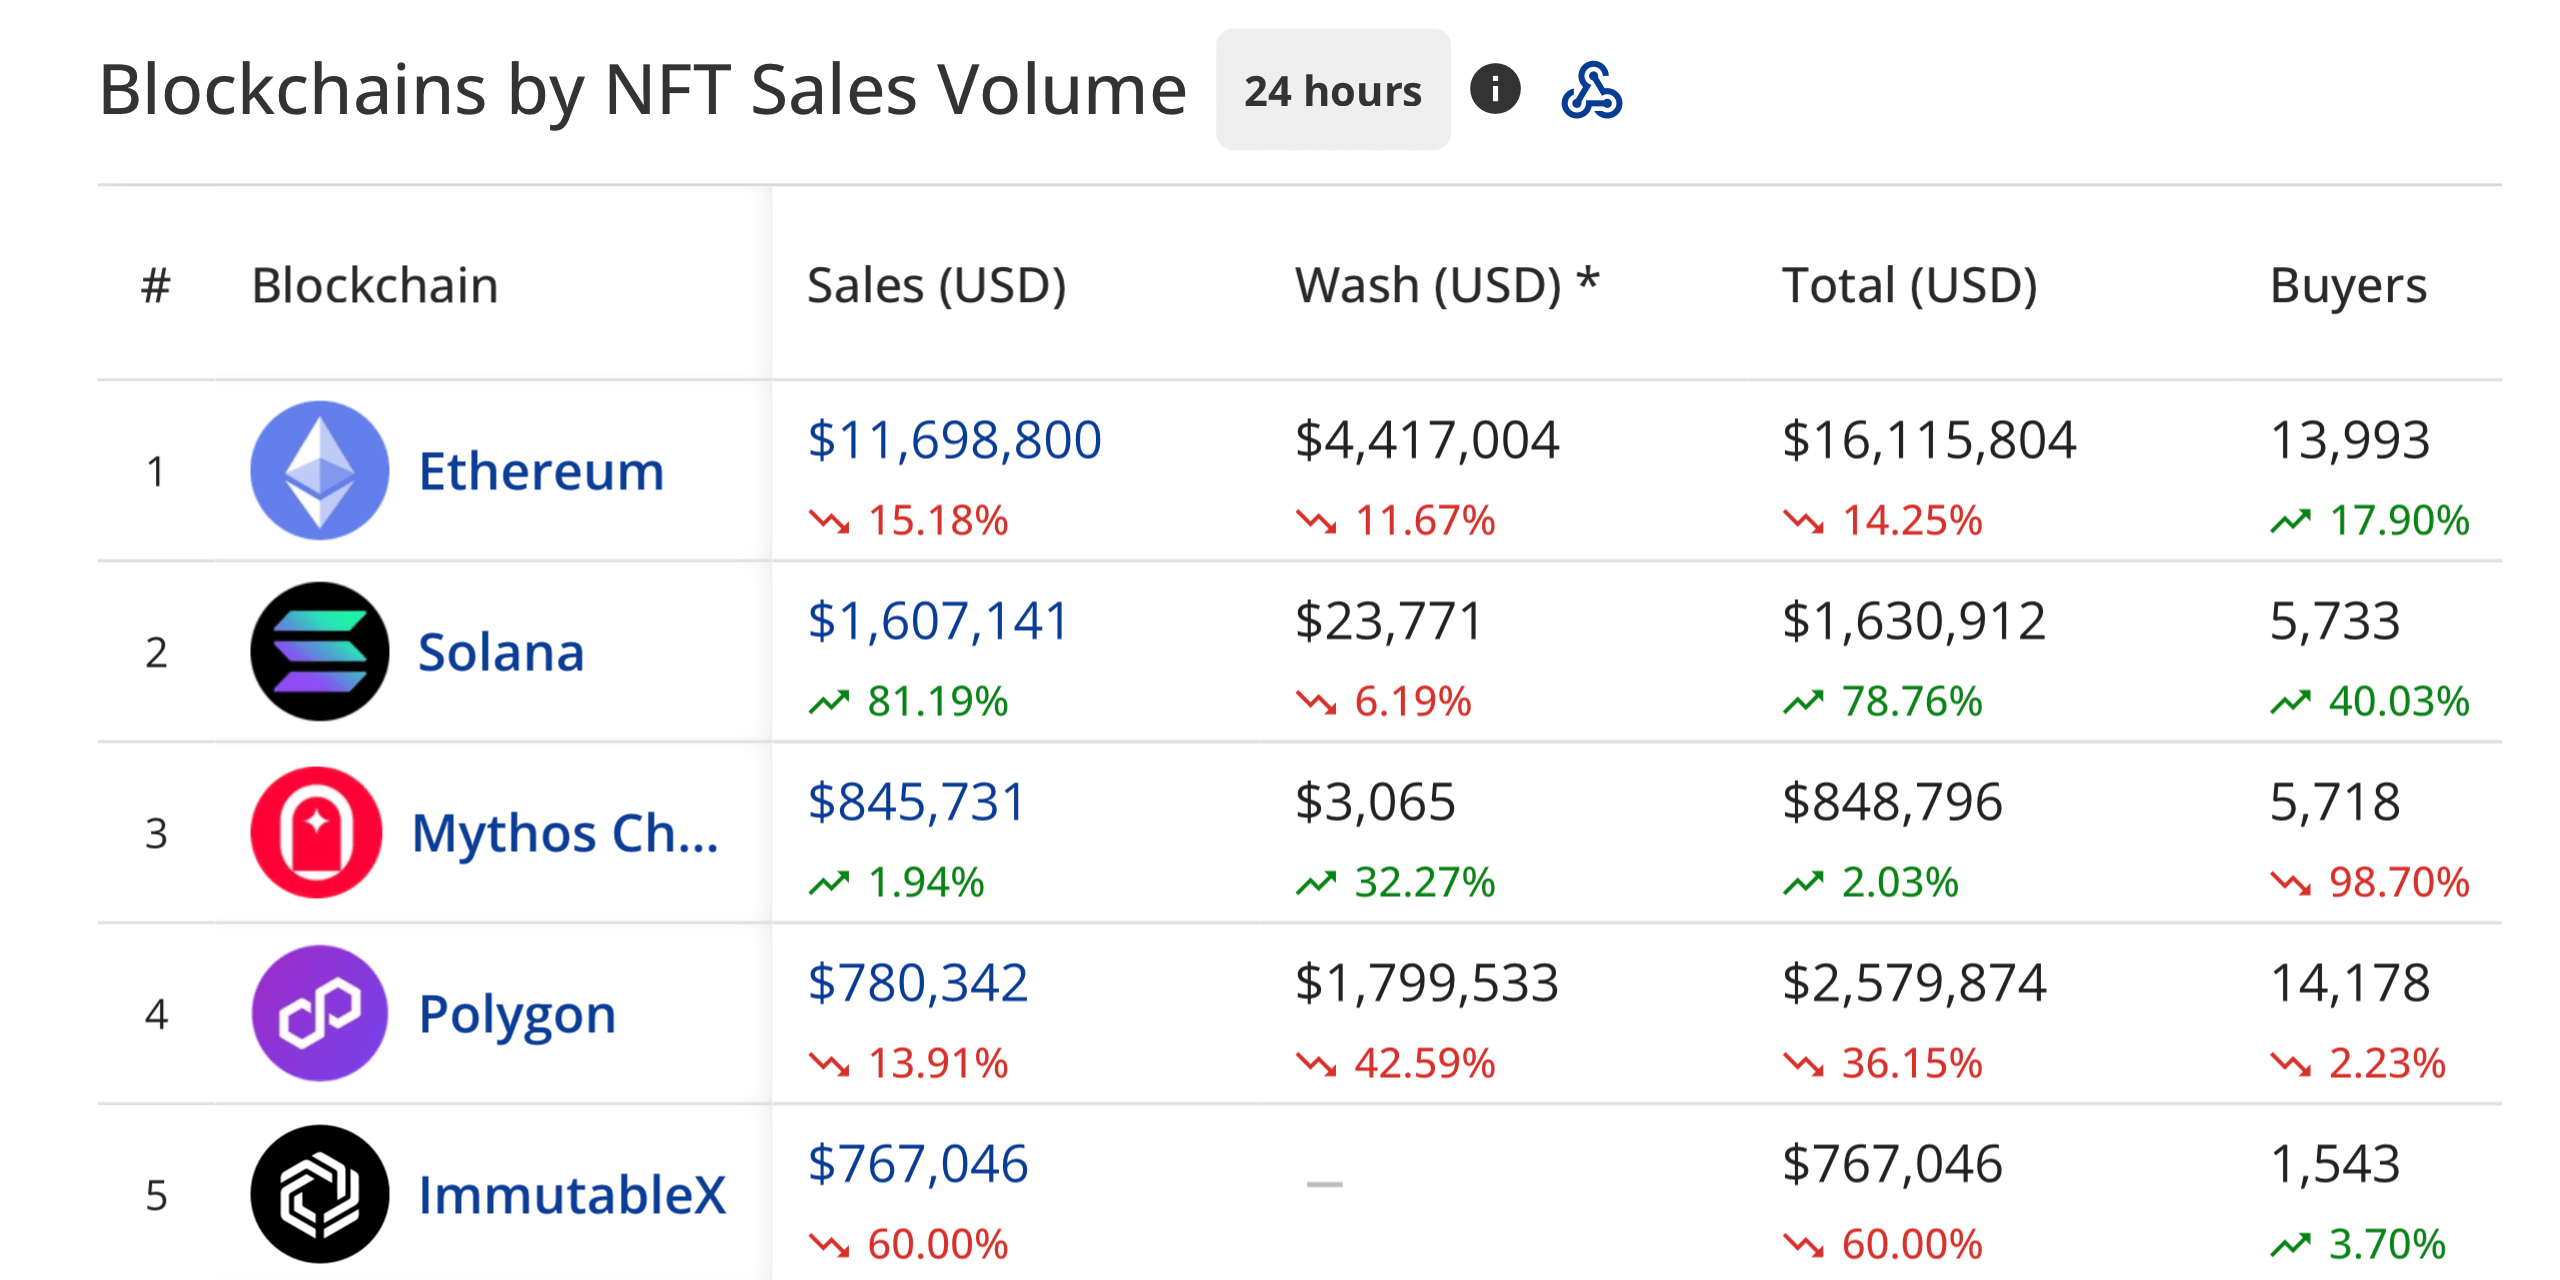Sort table by Sales (USD) column
The height and width of the screenshot is (1280, 2560).
click(936, 285)
